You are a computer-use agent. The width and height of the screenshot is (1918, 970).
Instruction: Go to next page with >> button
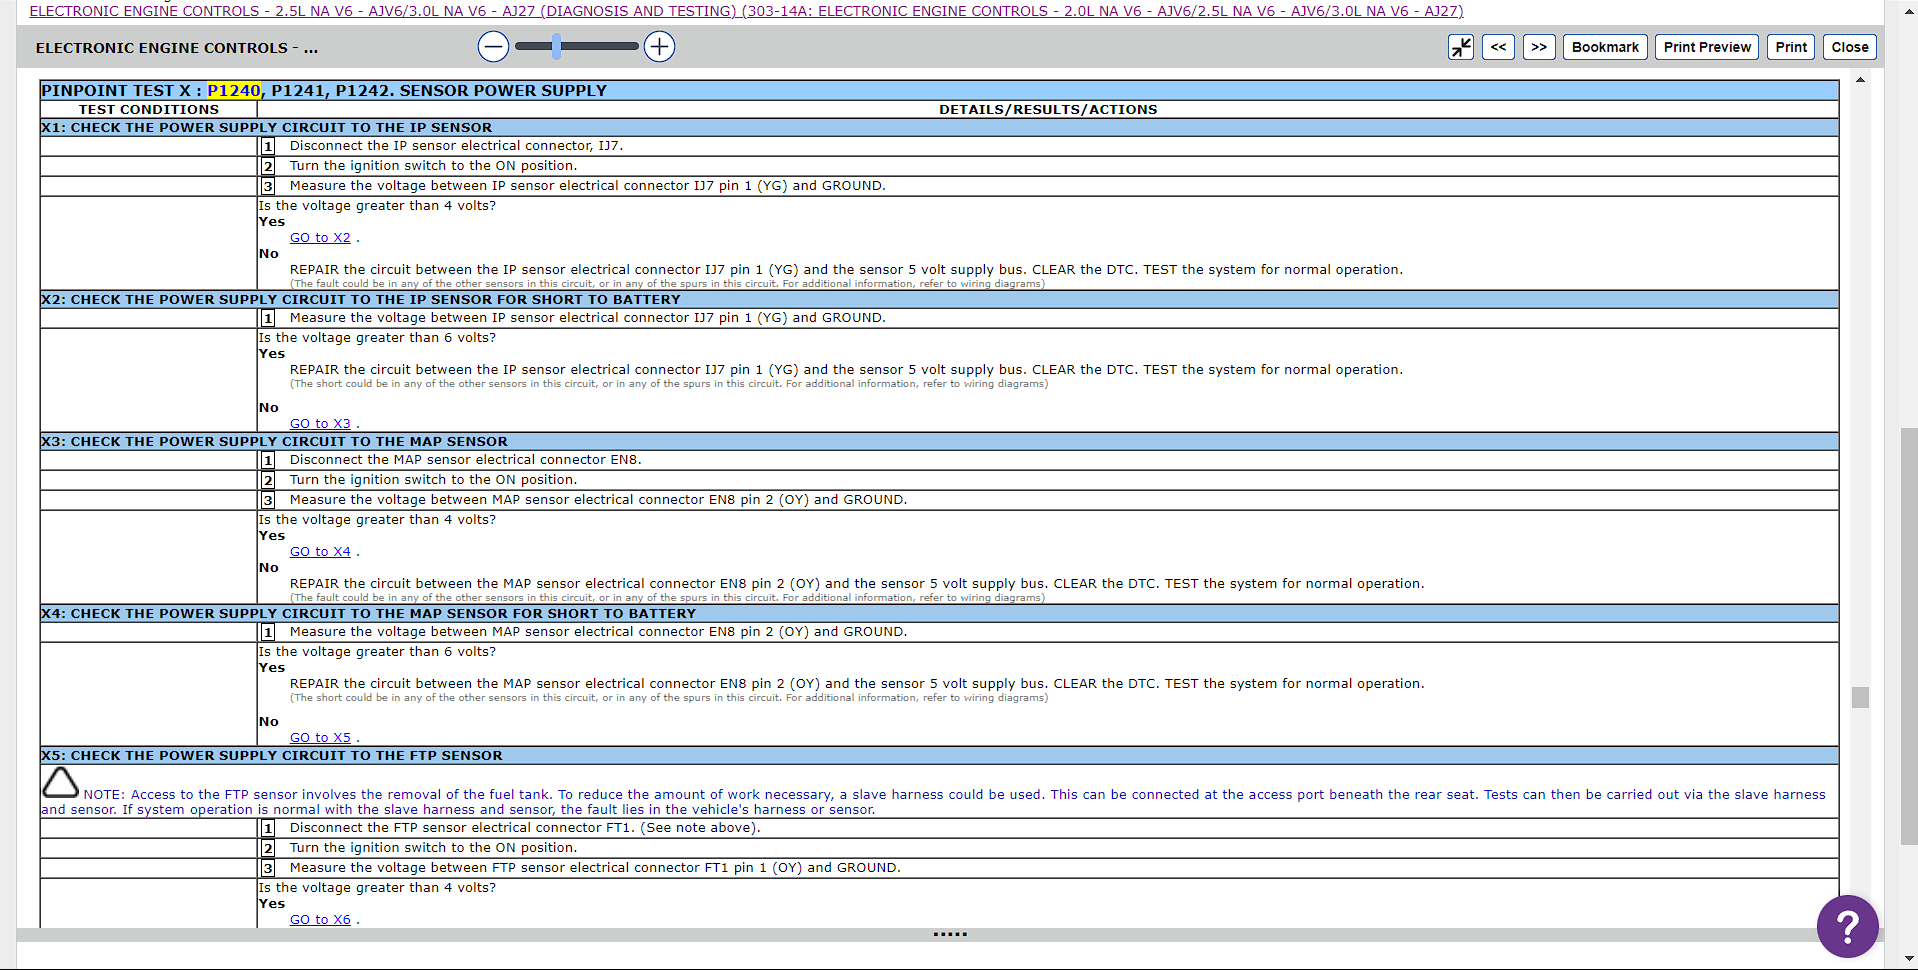(1539, 47)
